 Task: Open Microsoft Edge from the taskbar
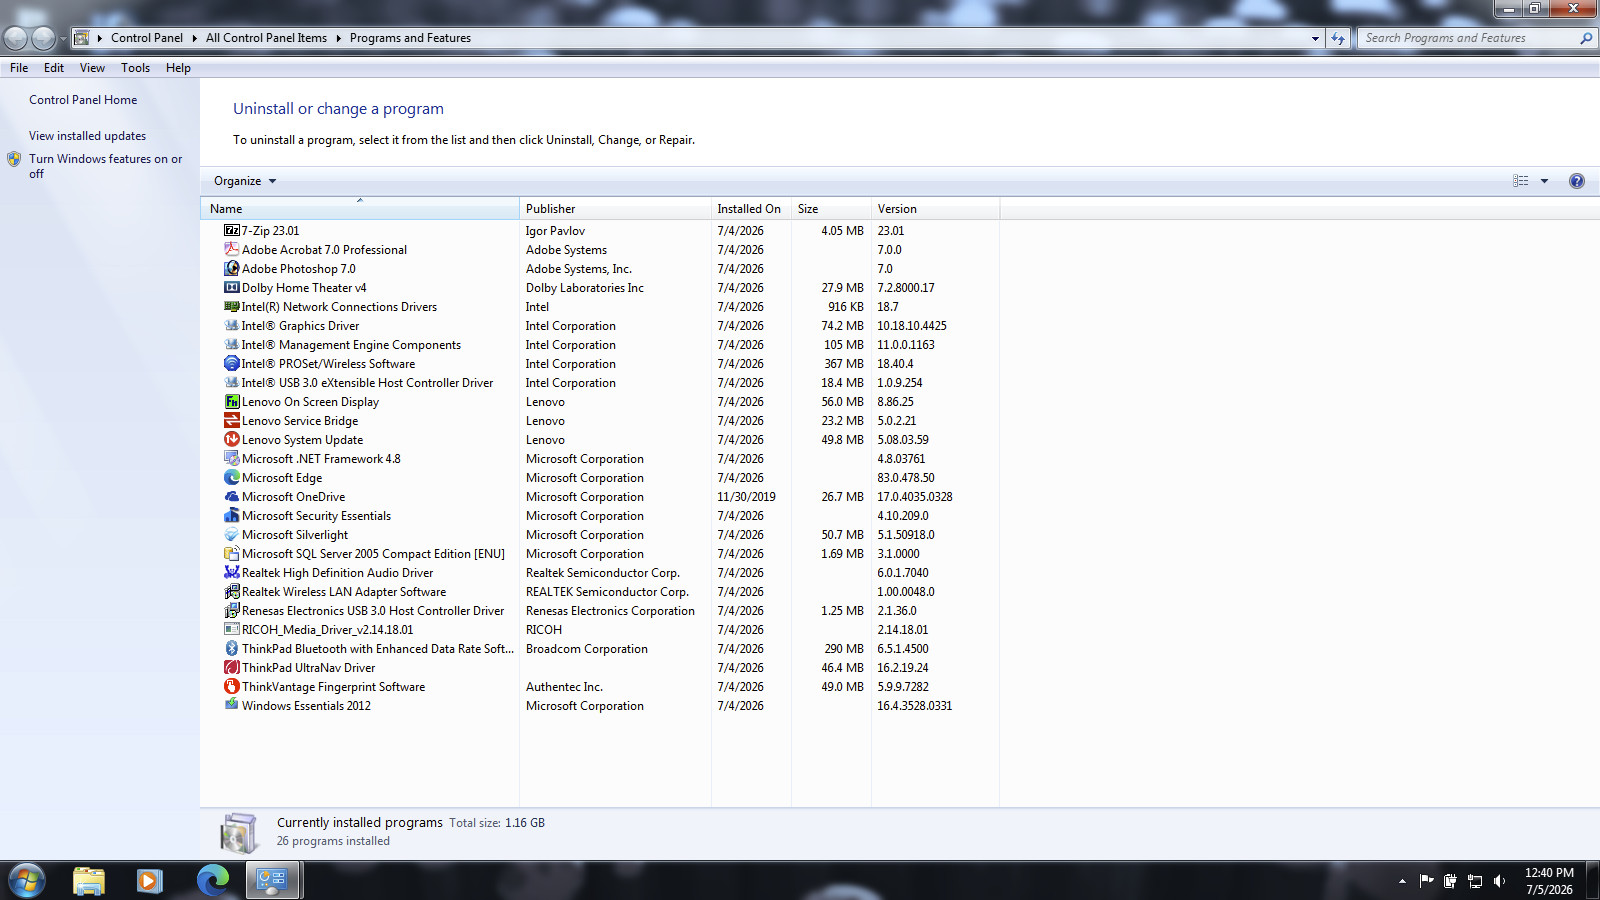pyautogui.click(x=212, y=880)
